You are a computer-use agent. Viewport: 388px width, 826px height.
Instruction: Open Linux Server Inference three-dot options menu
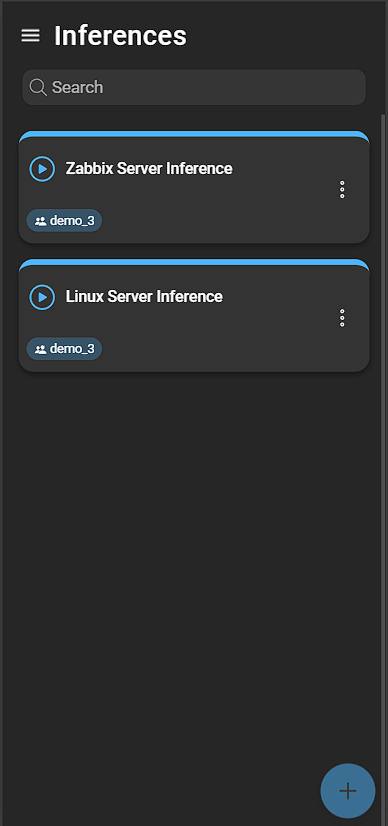pos(342,318)
